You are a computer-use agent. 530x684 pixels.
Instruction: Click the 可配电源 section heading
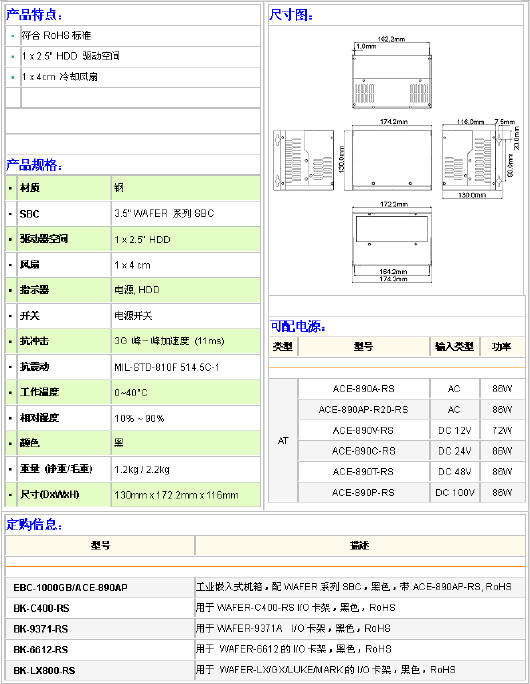298,326
